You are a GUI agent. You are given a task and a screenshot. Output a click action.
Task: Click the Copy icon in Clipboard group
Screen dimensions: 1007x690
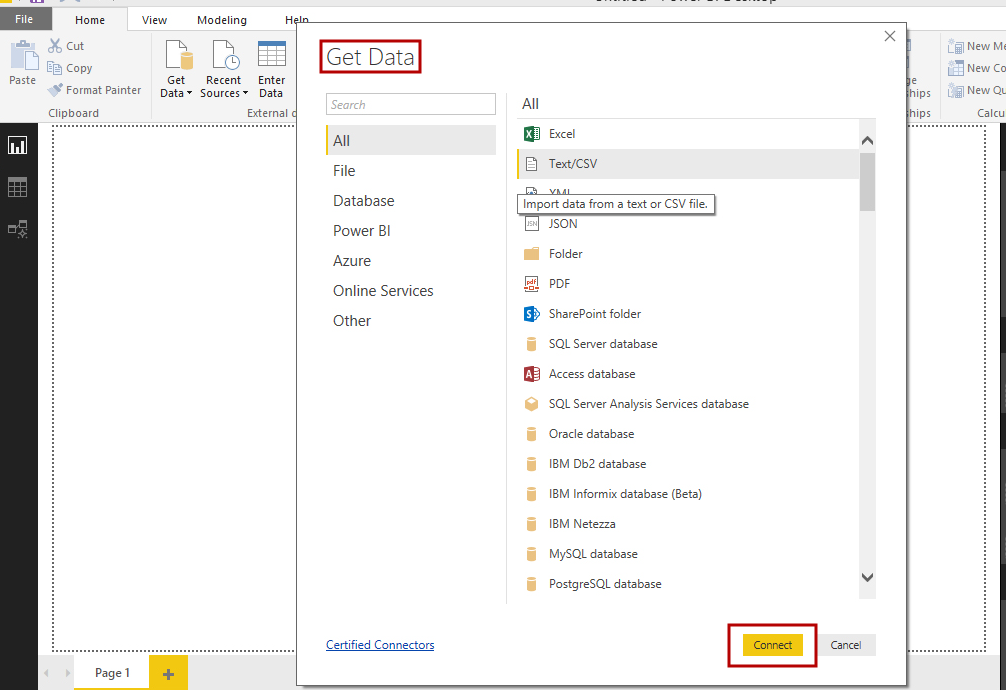pyautogui.click(x=55, y=67)
